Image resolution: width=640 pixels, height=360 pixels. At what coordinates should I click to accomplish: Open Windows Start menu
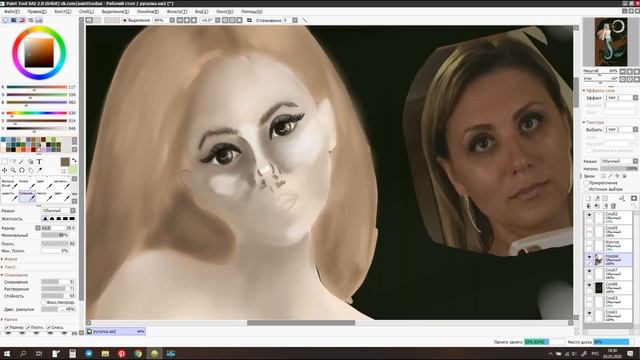coord(7,353)
